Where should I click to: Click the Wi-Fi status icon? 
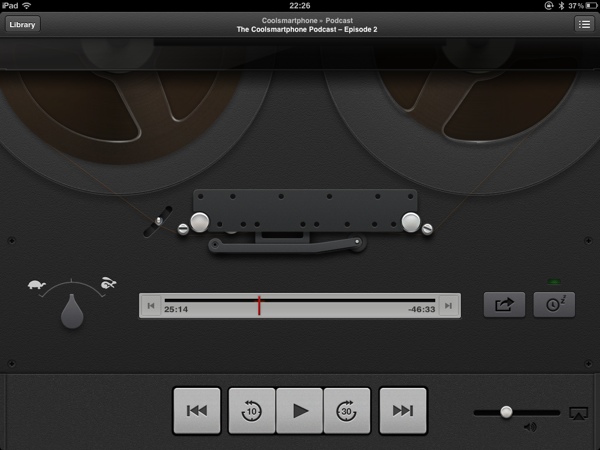point(27,5)
